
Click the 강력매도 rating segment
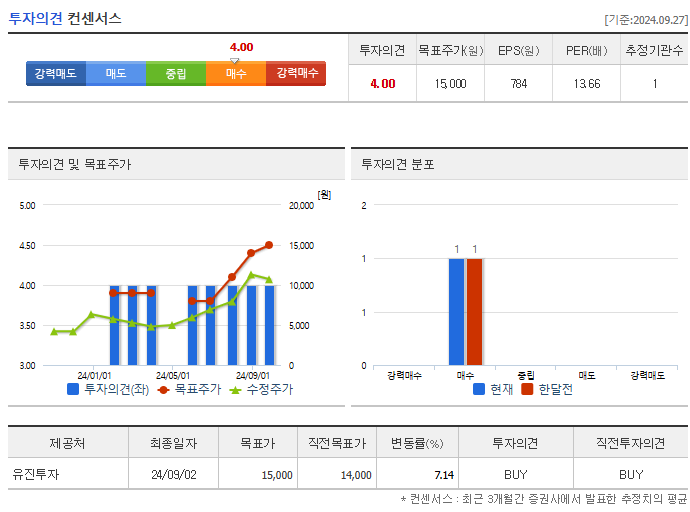click(x=56, y=73)
